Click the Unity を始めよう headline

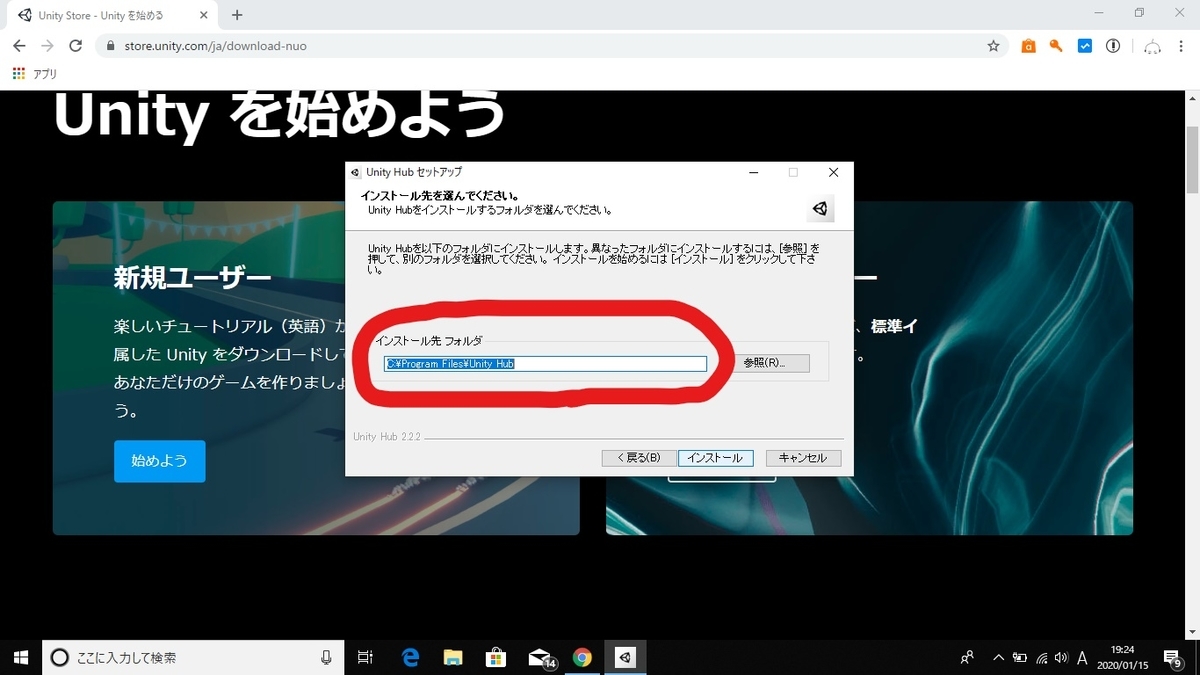point(279,113)
